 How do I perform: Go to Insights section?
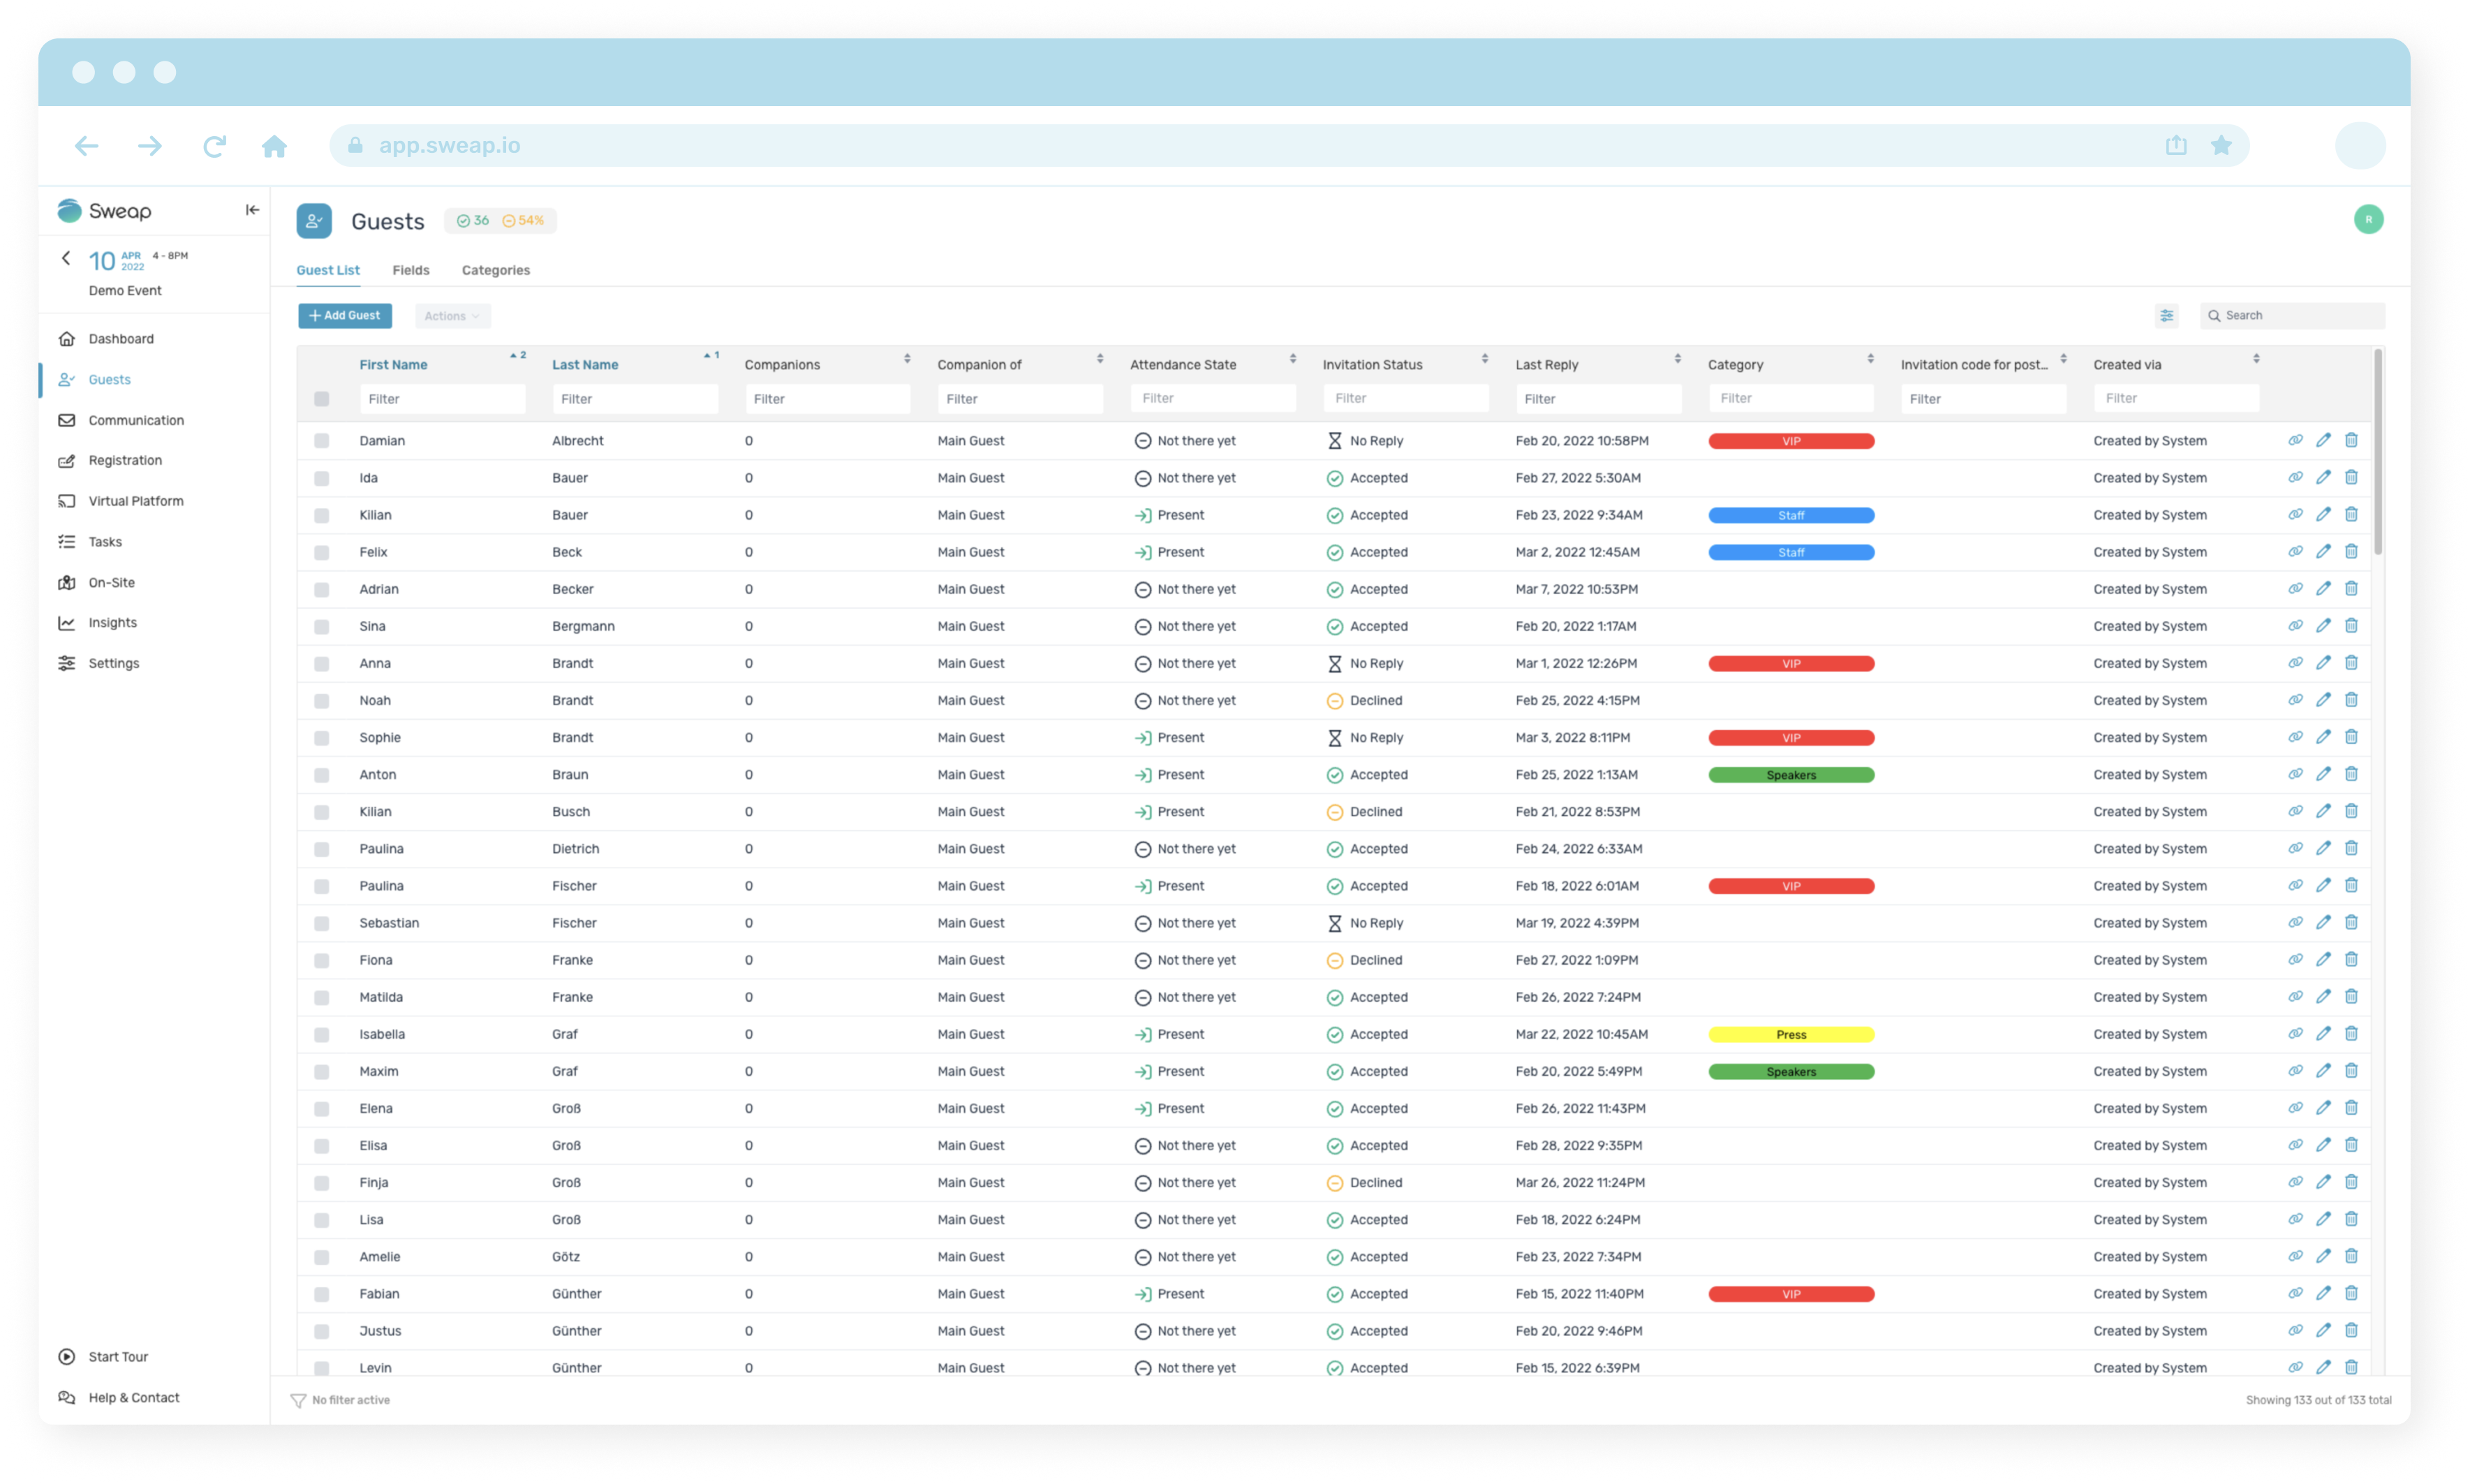112,623
